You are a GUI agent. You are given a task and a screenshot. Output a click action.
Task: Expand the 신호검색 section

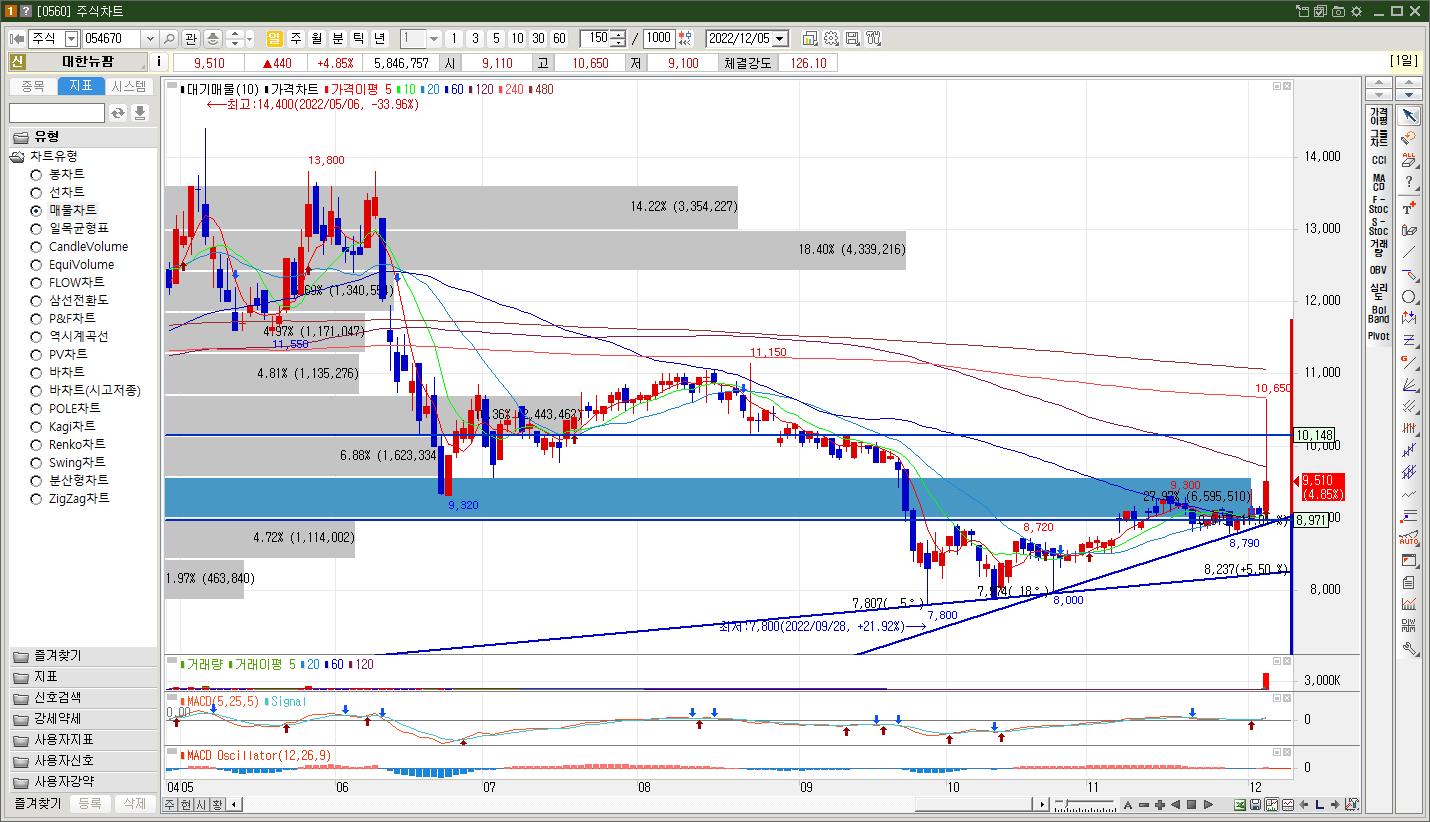tap(83, 698)
